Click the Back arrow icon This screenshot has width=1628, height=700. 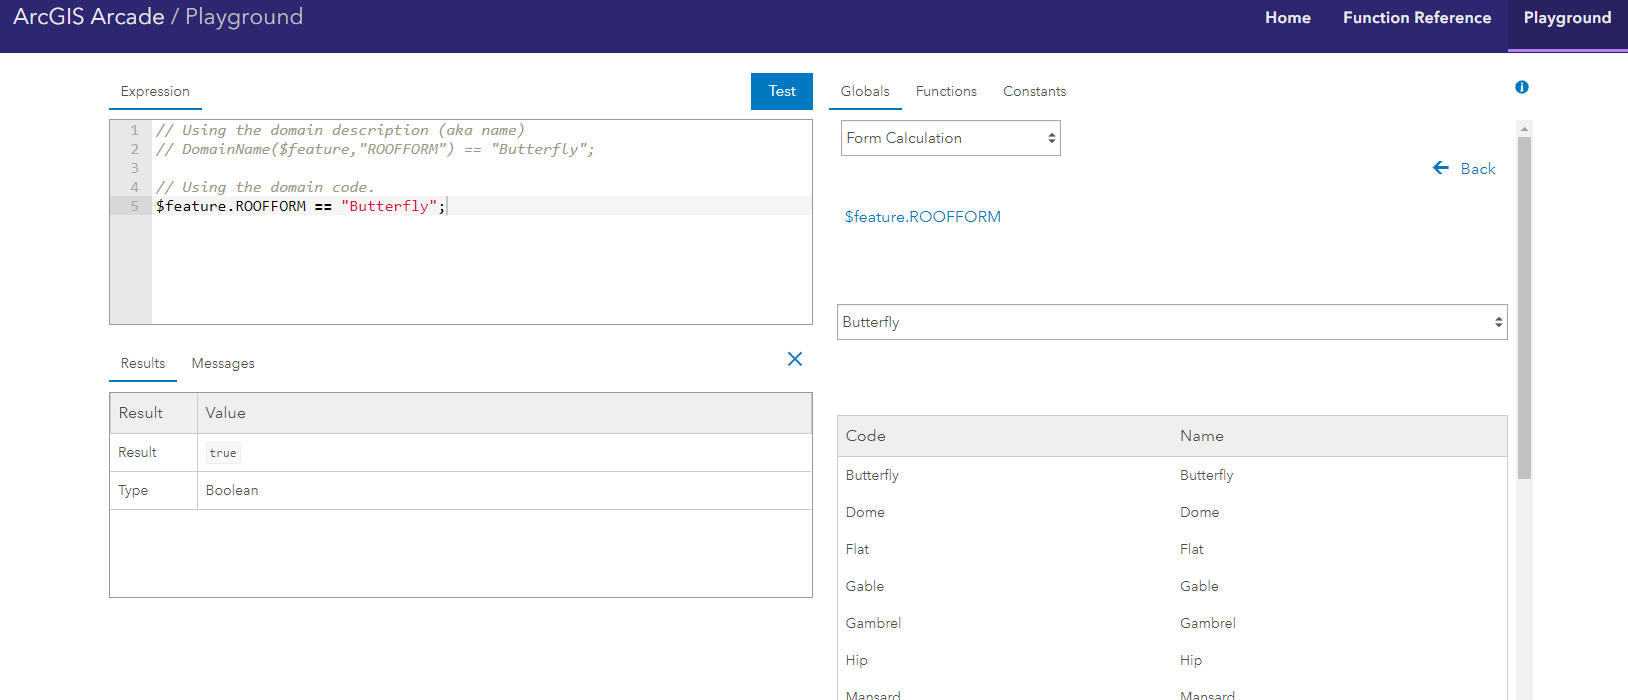pos(1441,168)
